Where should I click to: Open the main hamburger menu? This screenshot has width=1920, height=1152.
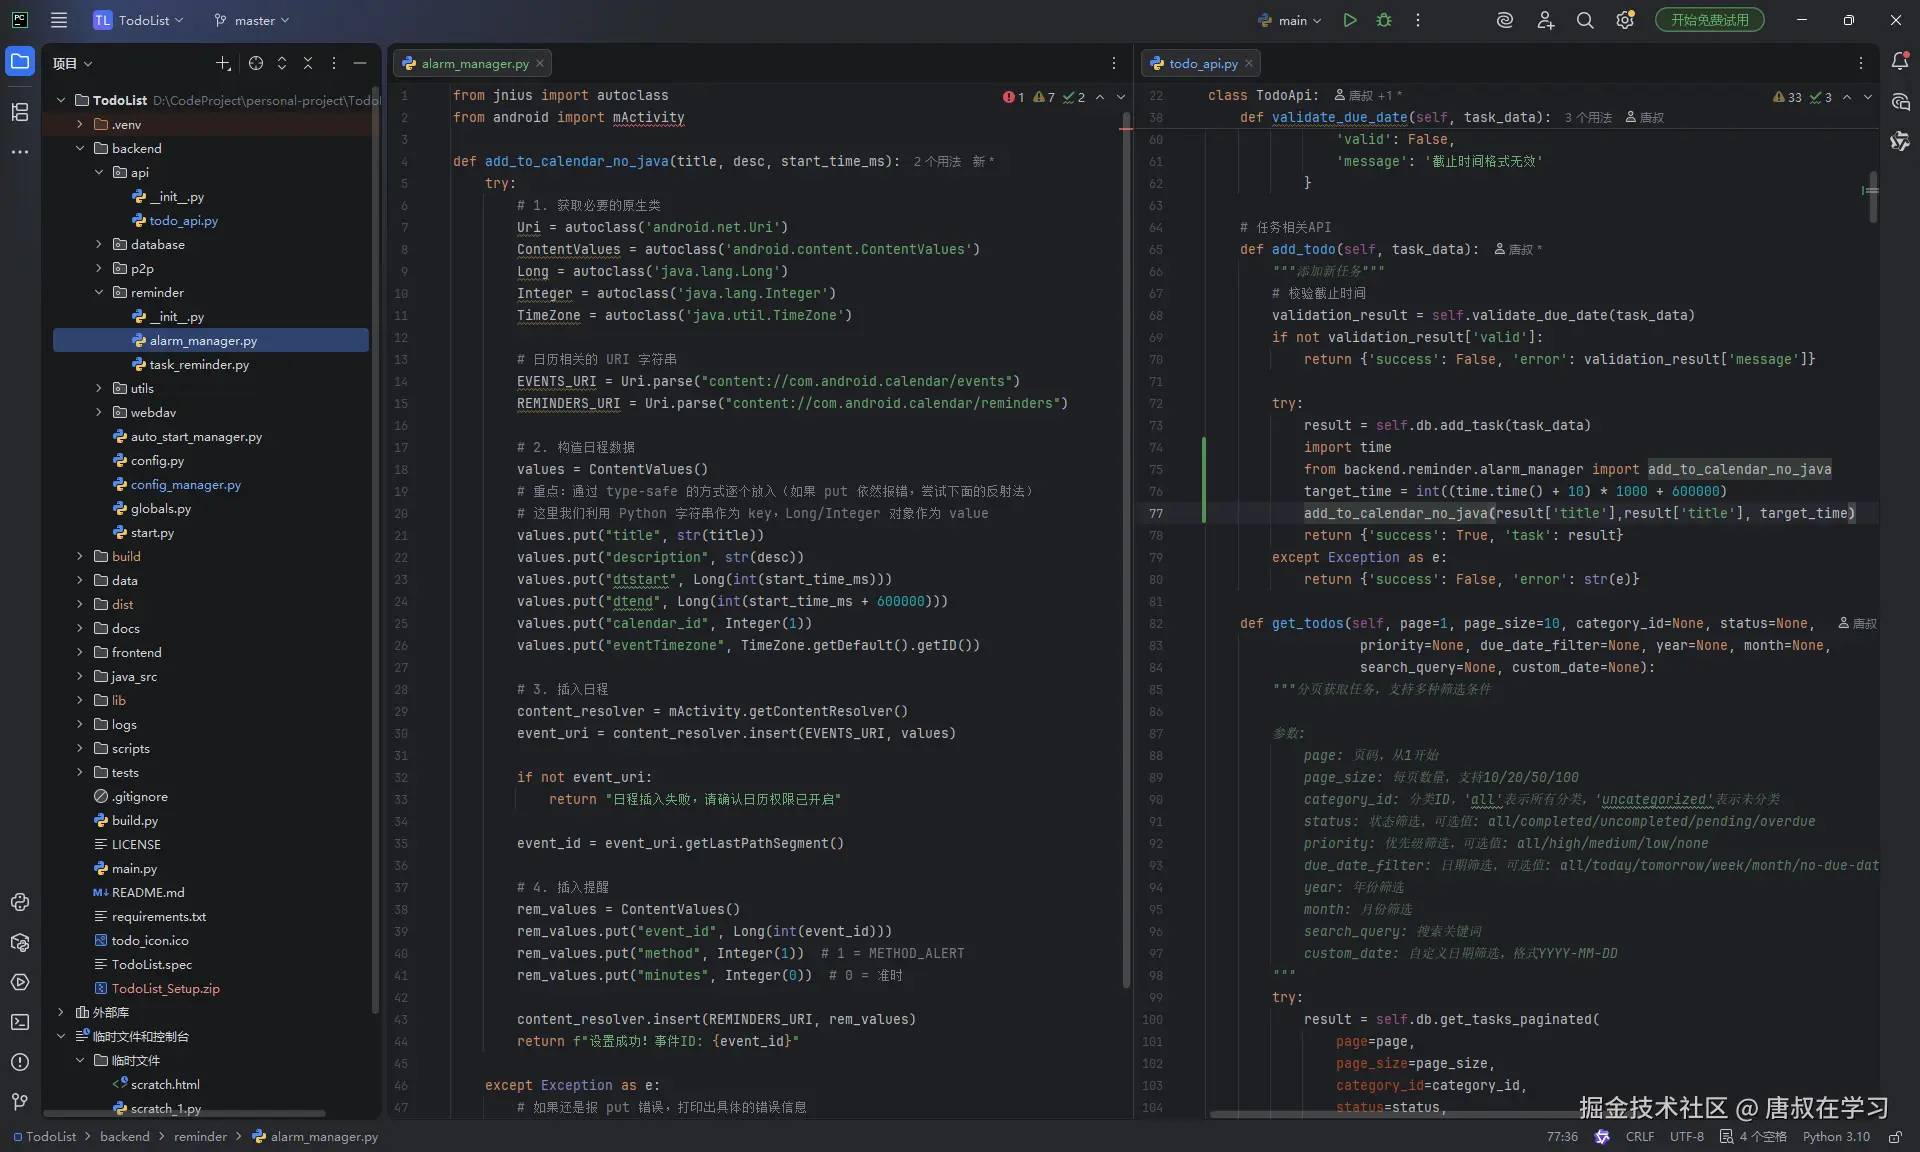[x=59, y=20]
